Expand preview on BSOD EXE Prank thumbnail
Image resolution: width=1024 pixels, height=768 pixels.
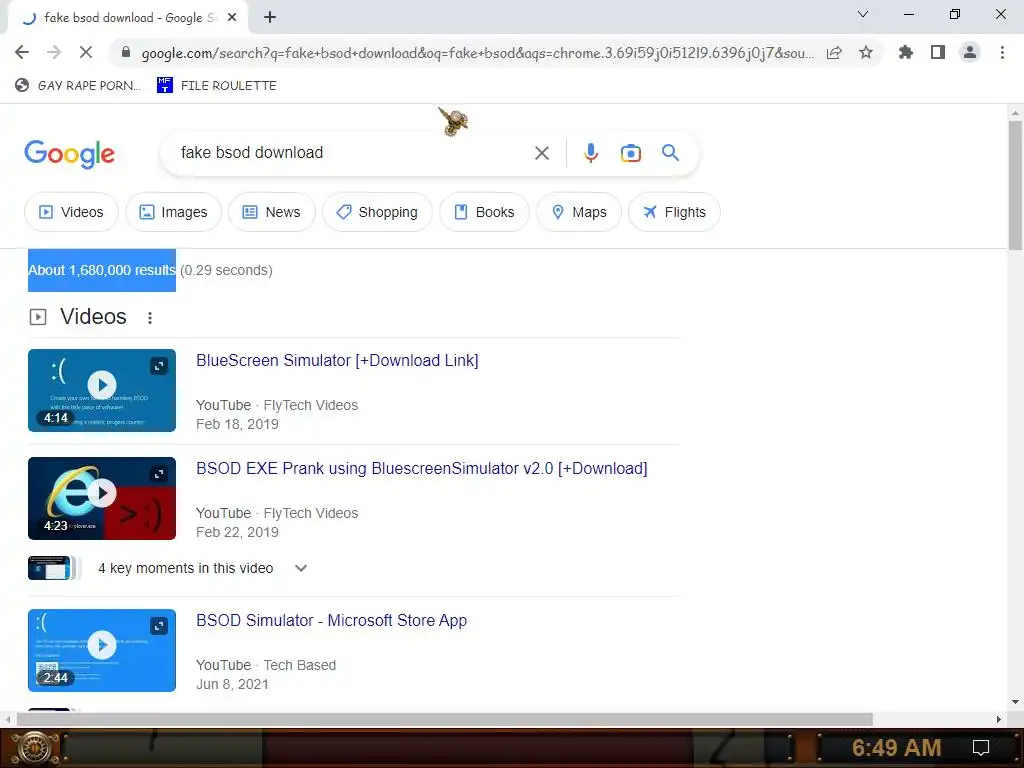point(159,474)
